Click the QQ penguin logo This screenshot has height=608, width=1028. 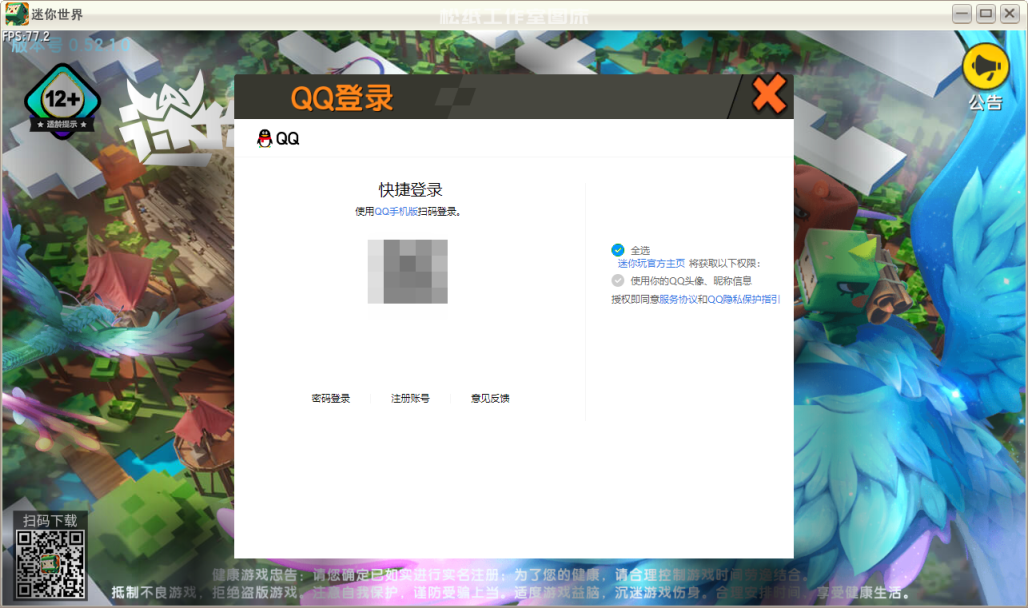(x=264, y=138)
